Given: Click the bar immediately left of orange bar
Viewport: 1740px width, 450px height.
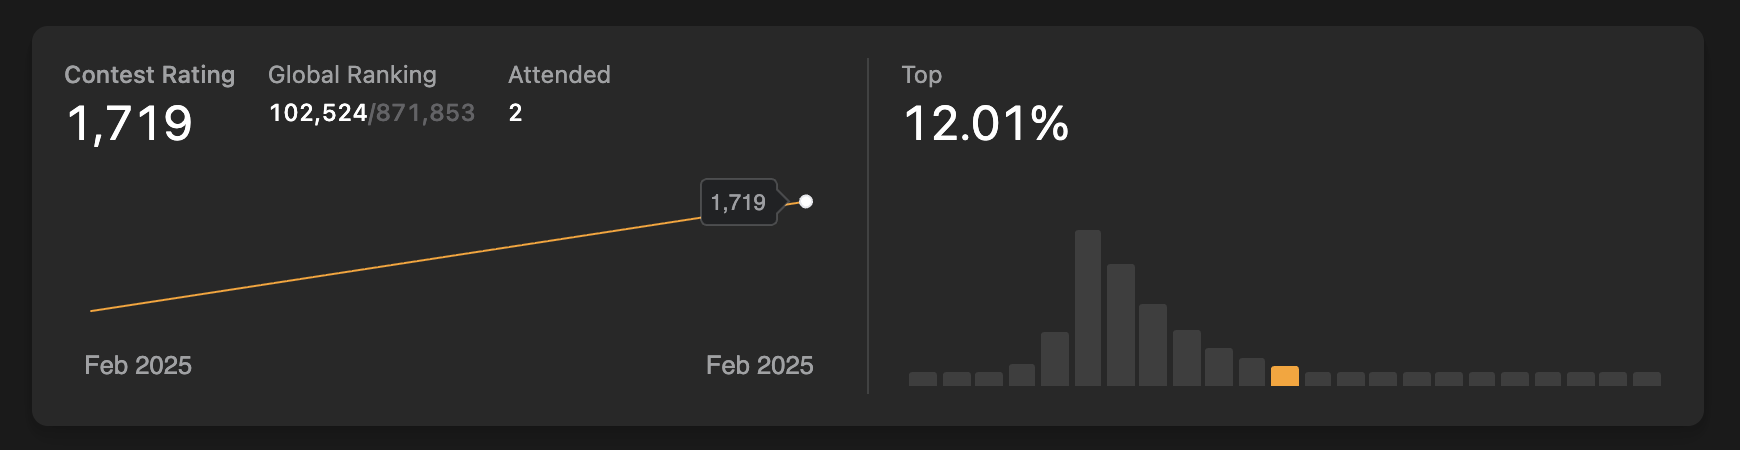Looking at the screenshot, I should pos(1252,372).
